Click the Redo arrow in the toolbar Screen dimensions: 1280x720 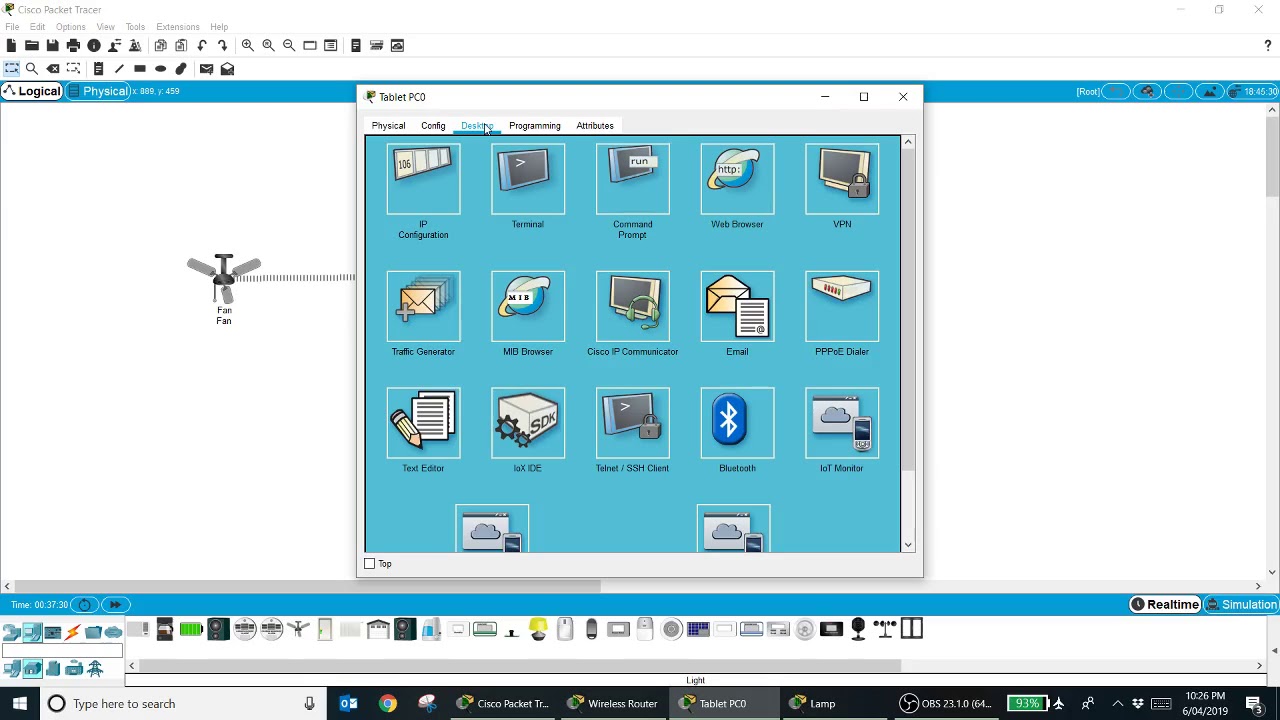[223, 45]
